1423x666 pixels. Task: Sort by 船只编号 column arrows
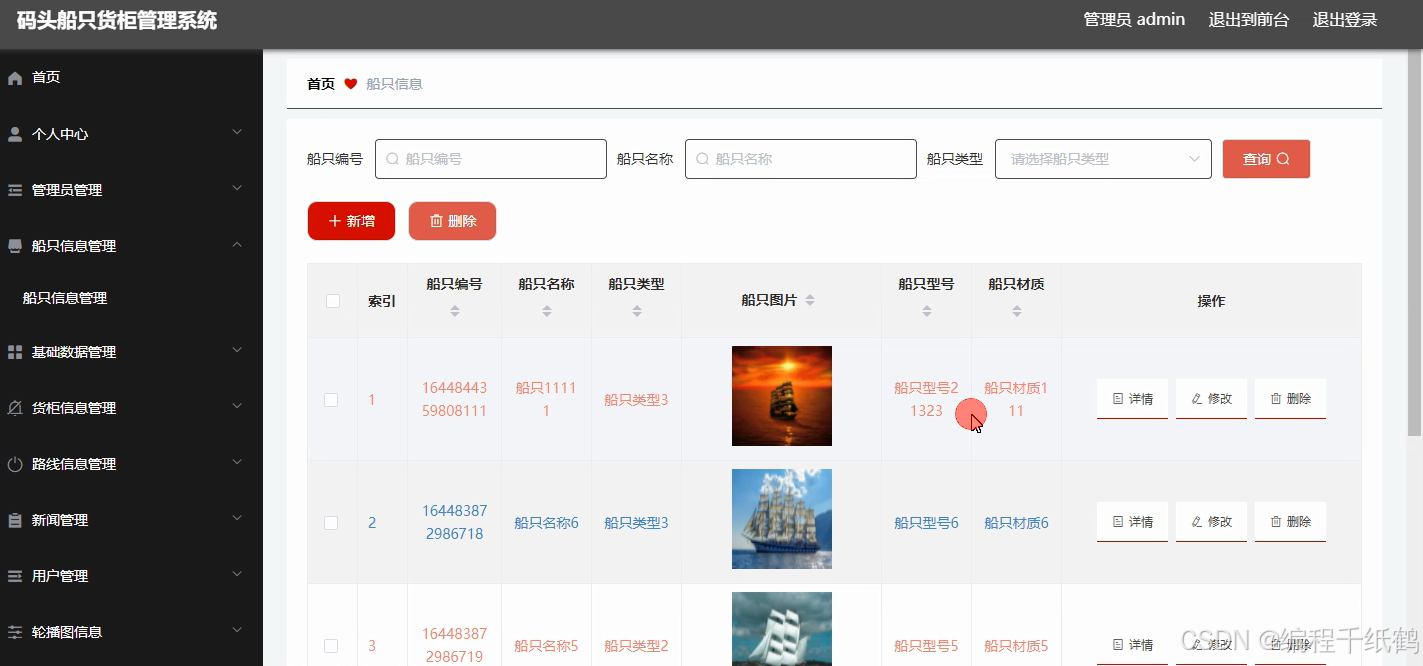455,311
